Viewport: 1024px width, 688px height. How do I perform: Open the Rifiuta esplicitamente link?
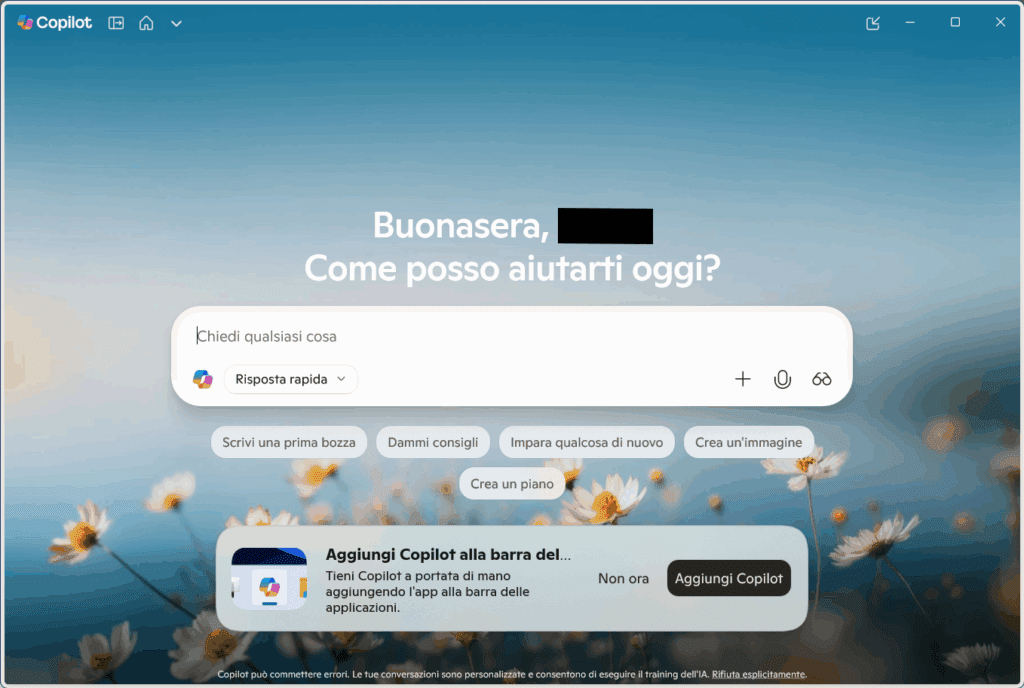(759, 674)
